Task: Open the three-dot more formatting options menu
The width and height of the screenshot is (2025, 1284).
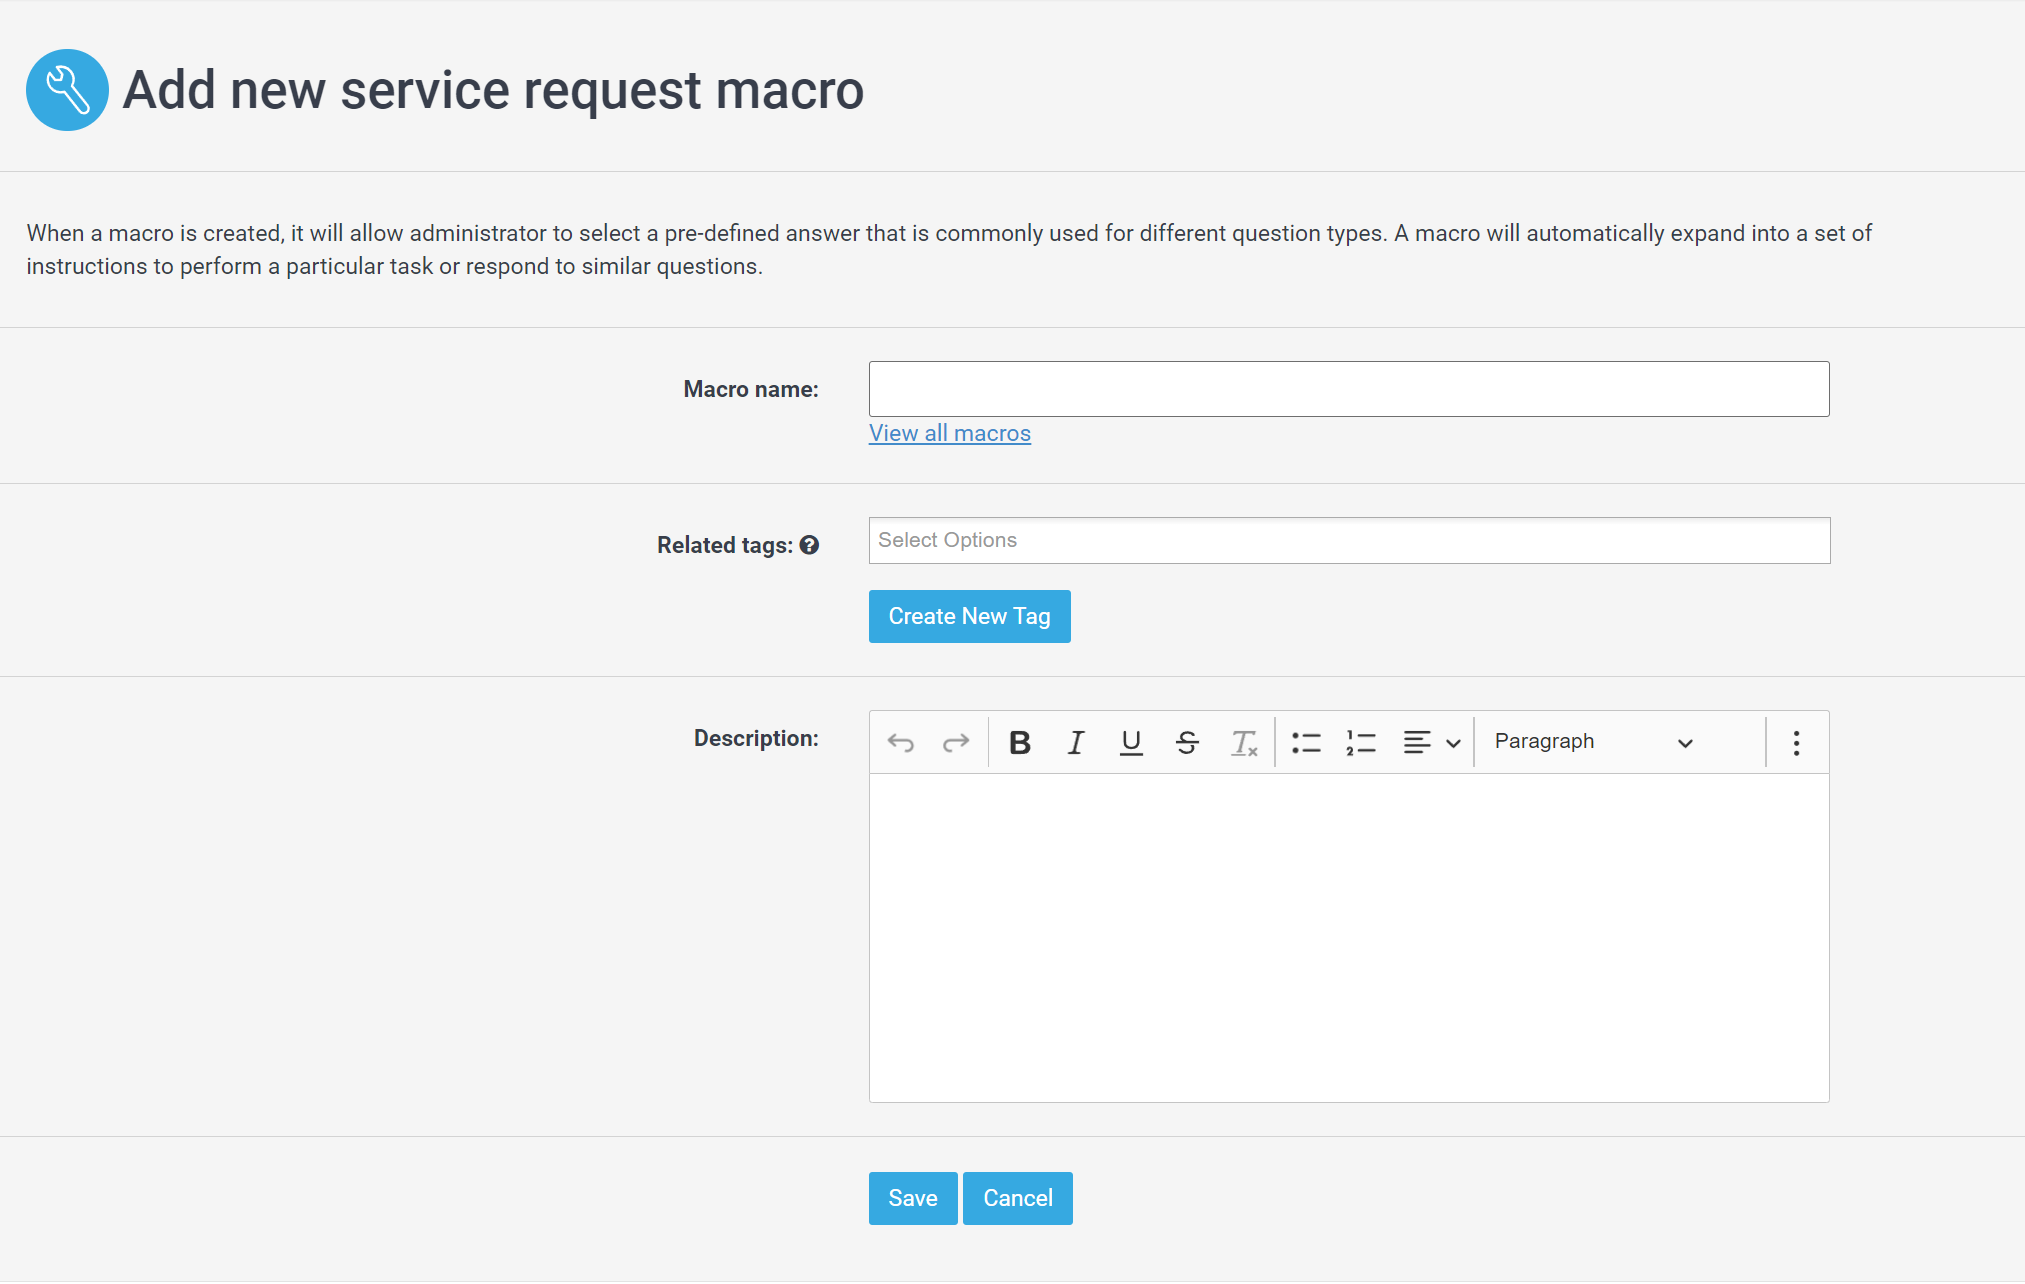Action: click(1796, 742)
